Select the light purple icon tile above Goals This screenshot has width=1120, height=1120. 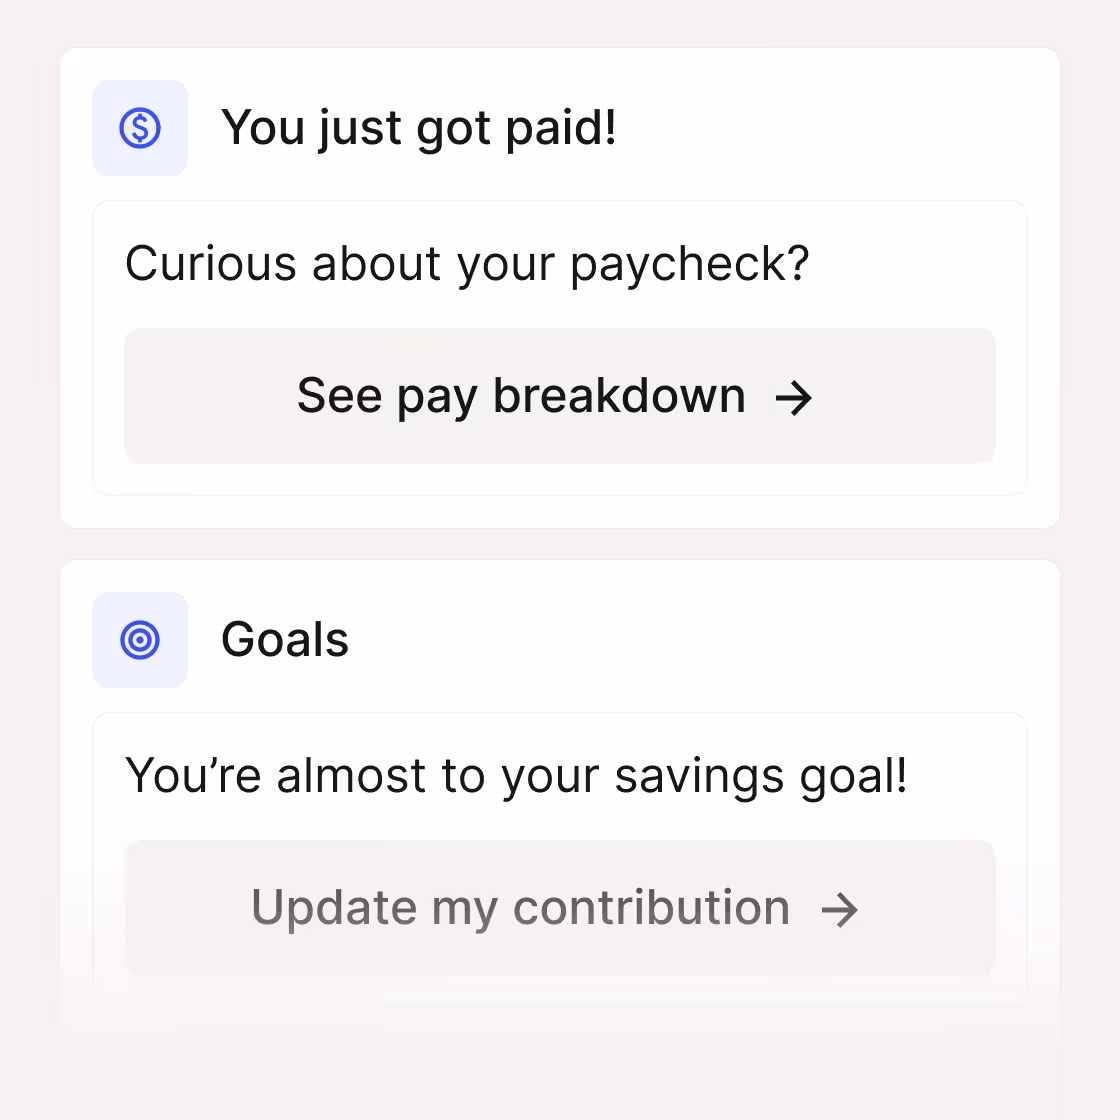140,639
